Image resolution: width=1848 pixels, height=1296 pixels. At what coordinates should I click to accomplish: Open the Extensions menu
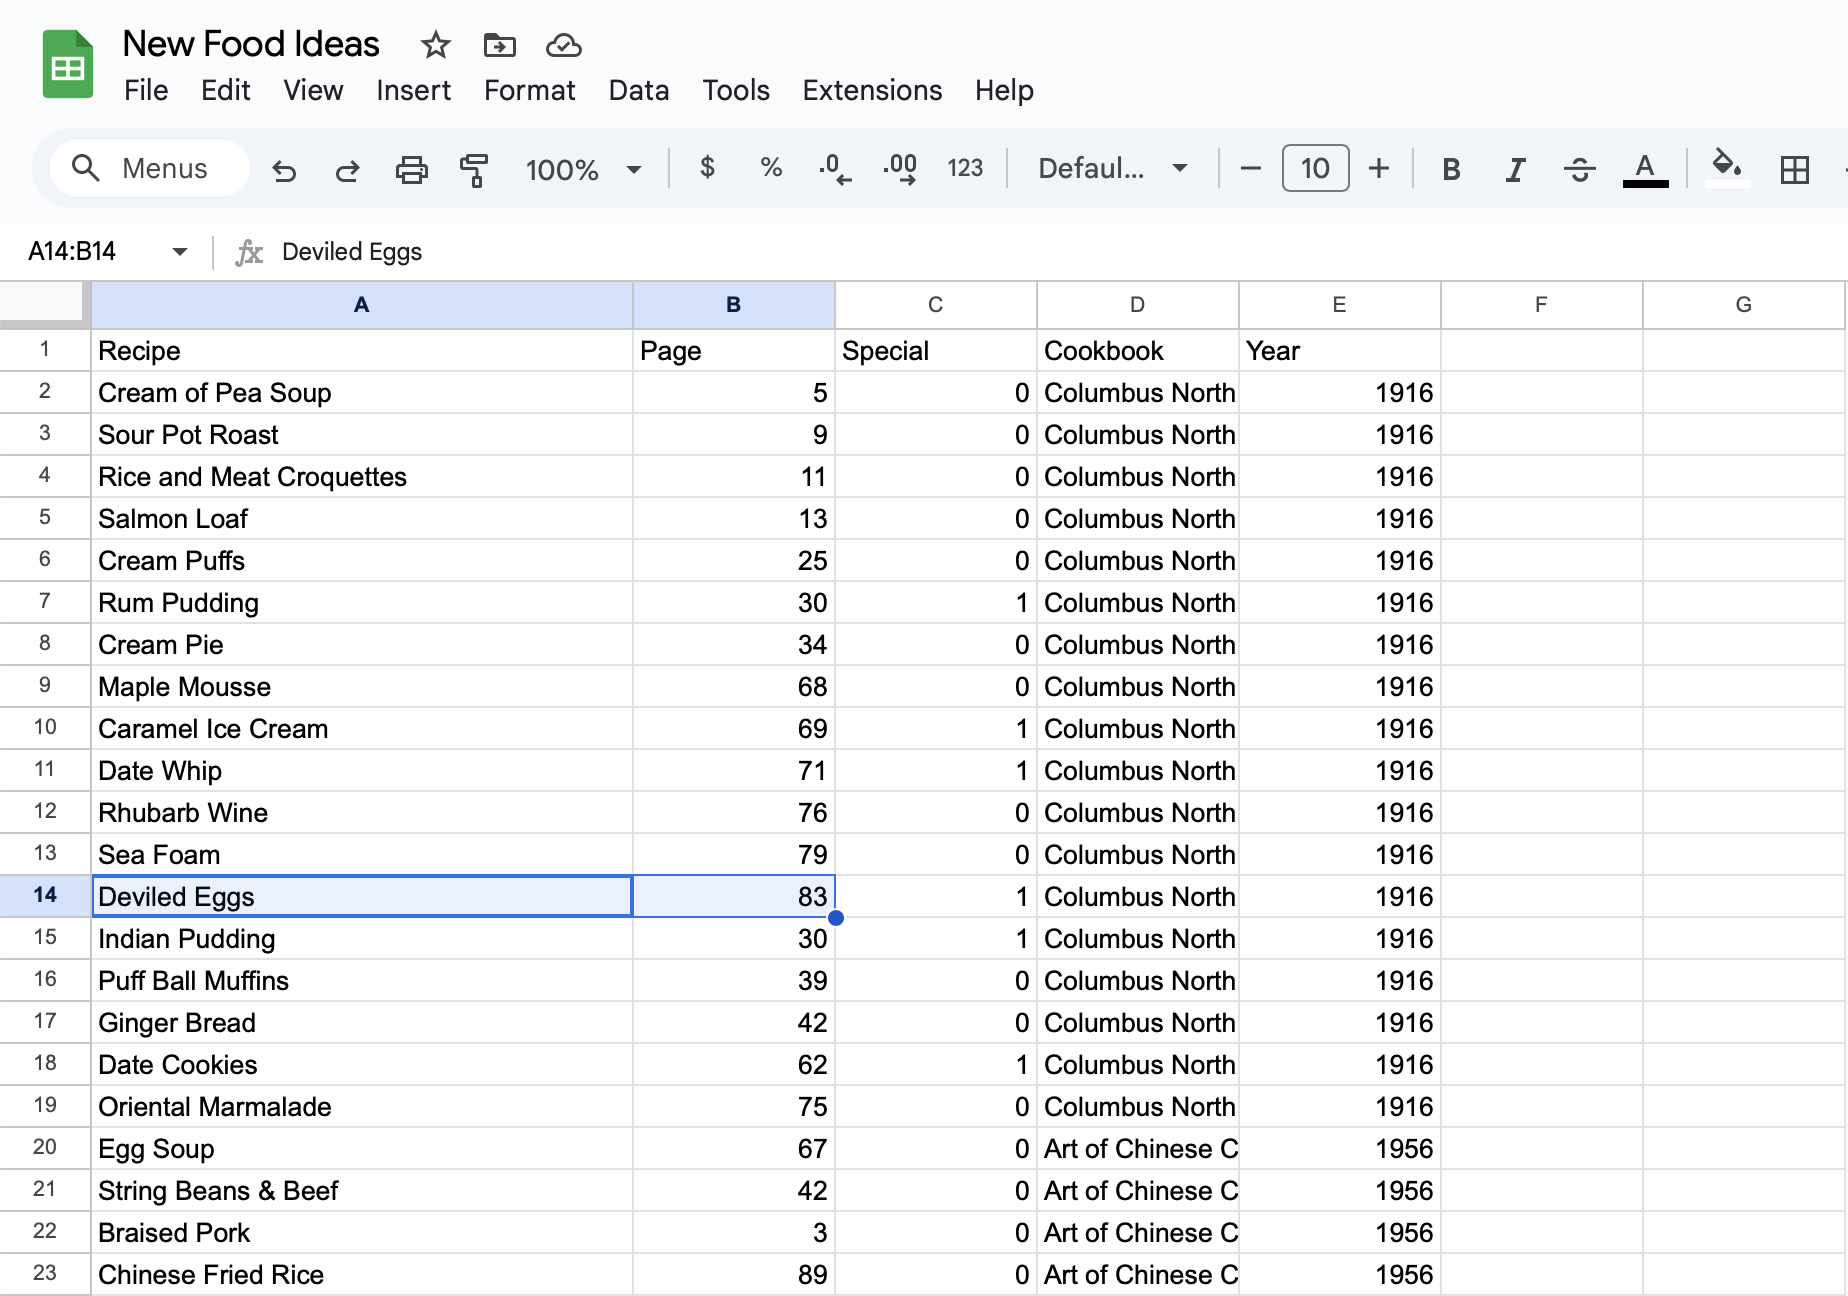872,90
